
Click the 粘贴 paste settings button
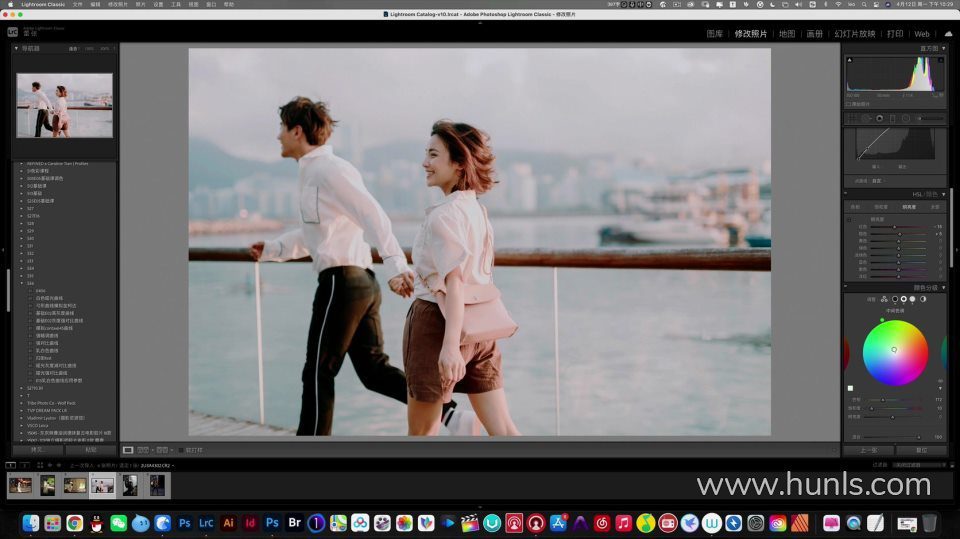[91, 450]
